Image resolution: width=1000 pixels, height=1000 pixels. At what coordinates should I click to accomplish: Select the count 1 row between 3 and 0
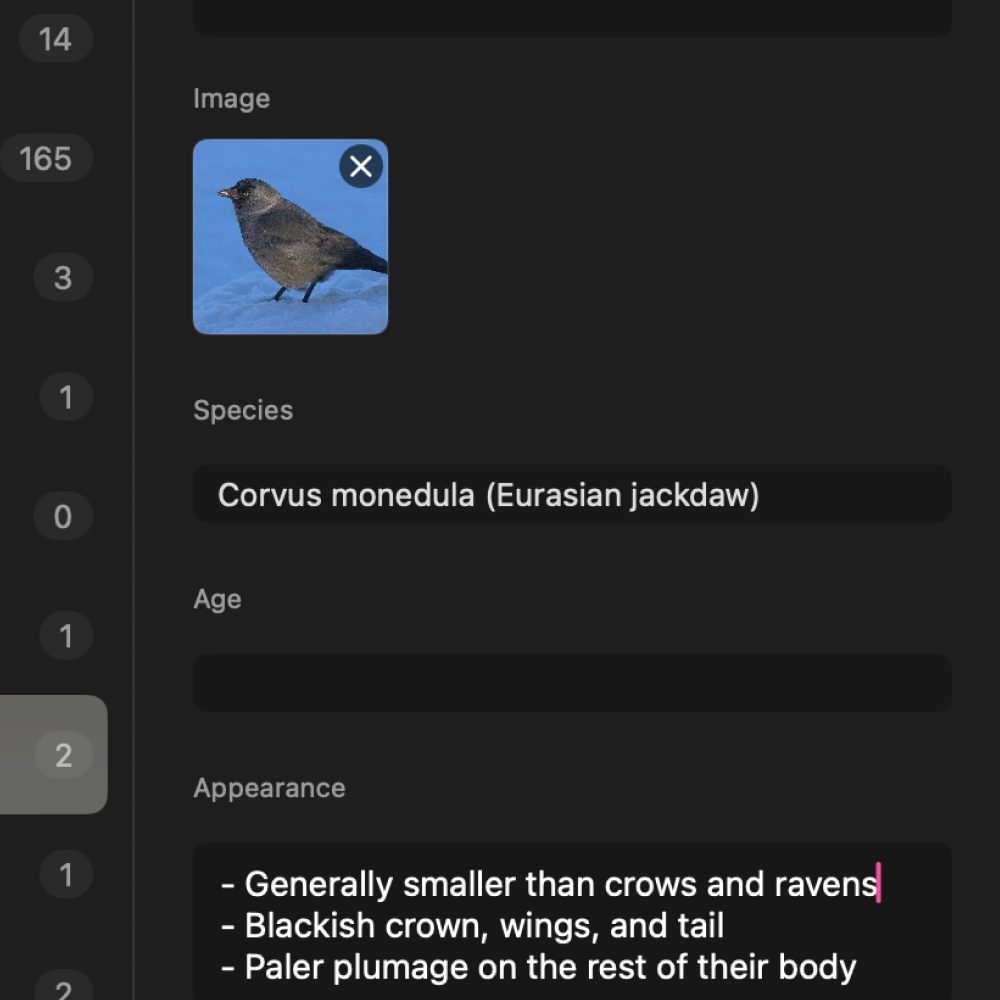[65, 397]
